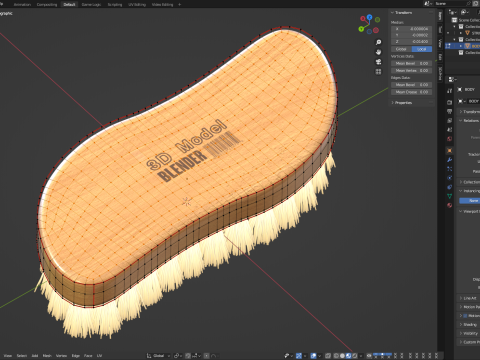Screen dimensions: 480x360
Task: Add a new workspace with plus button
Action: point(180,4)
